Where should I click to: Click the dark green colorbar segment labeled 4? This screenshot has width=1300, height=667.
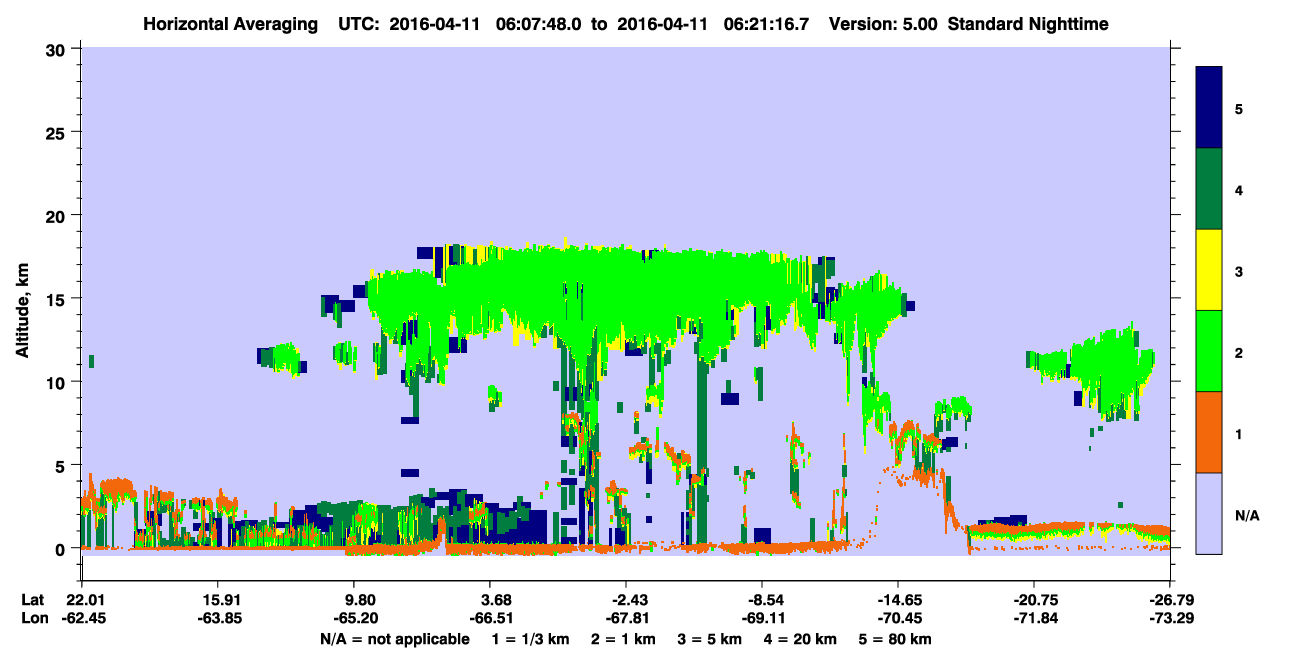pos(1209,189)
